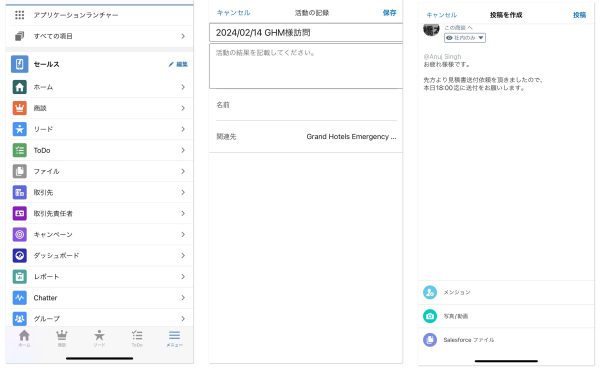
Task: Select the レポート clipboard icon
Action: 20,276
